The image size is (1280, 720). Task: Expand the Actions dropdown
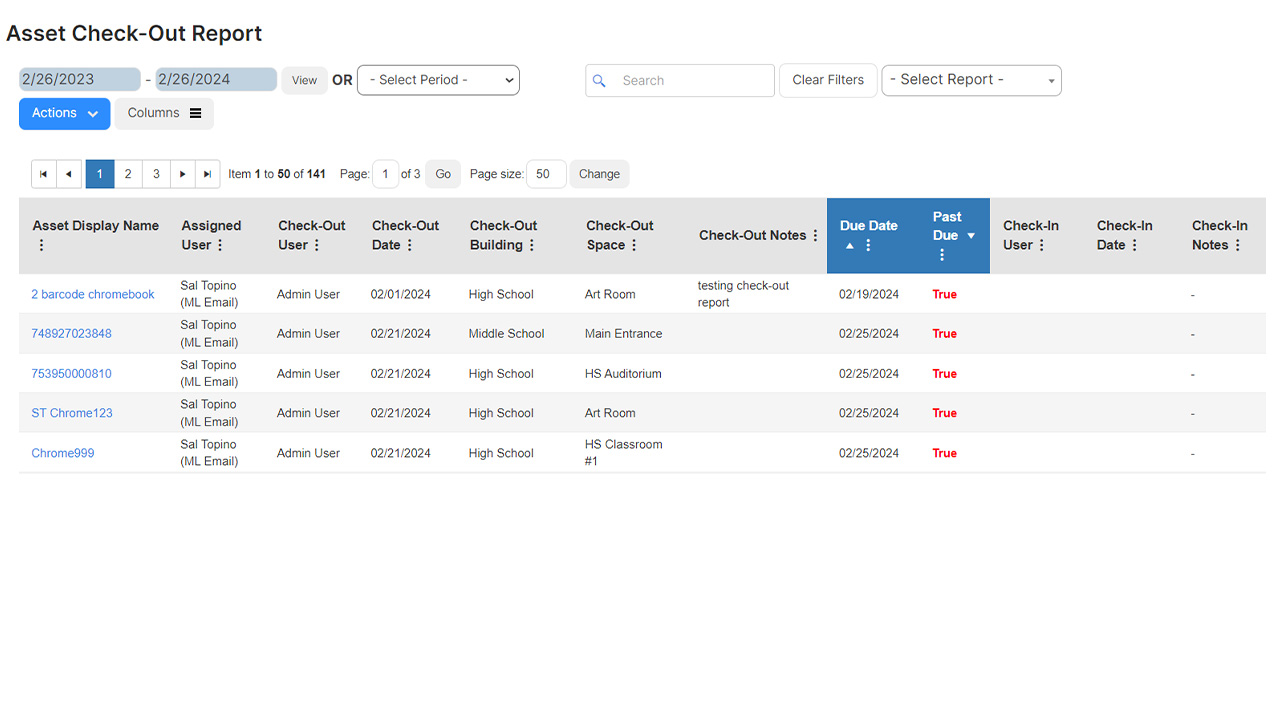point(64,113)
